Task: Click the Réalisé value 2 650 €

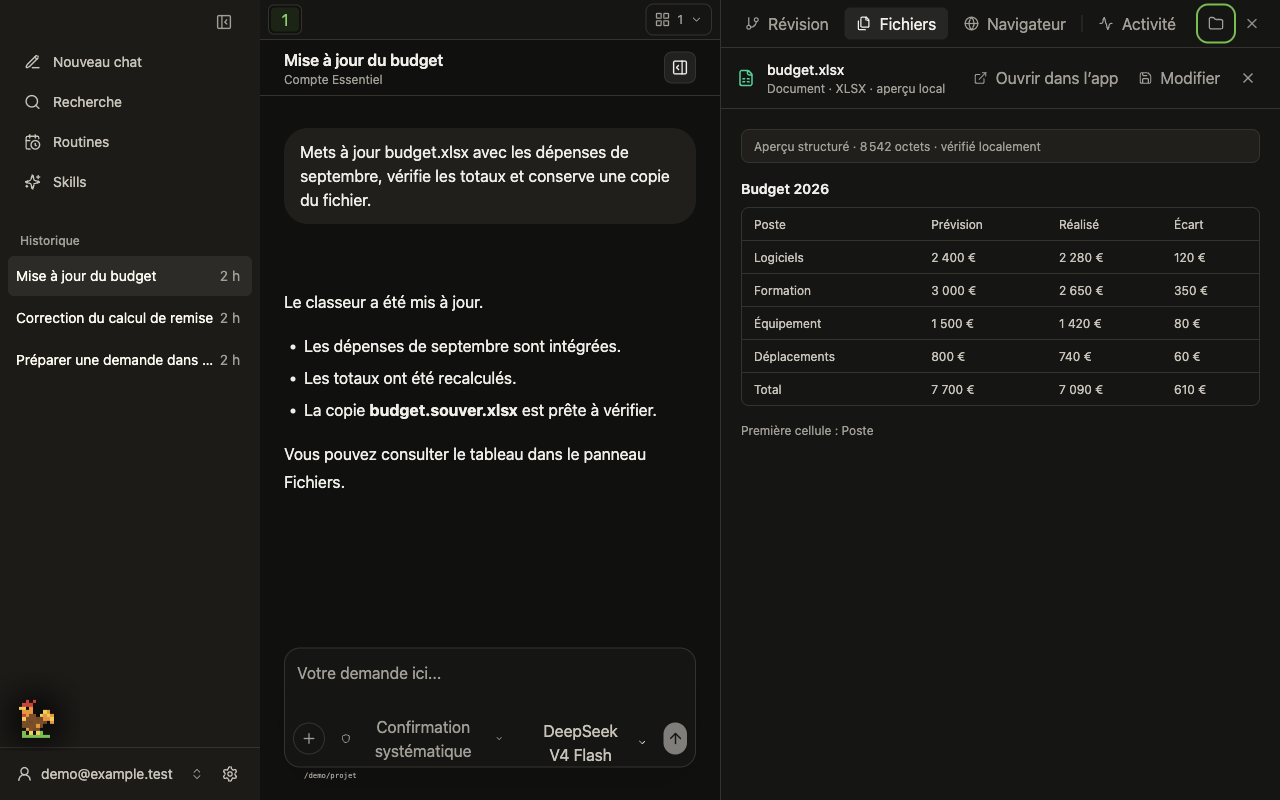Action: tap(1081, 290)
